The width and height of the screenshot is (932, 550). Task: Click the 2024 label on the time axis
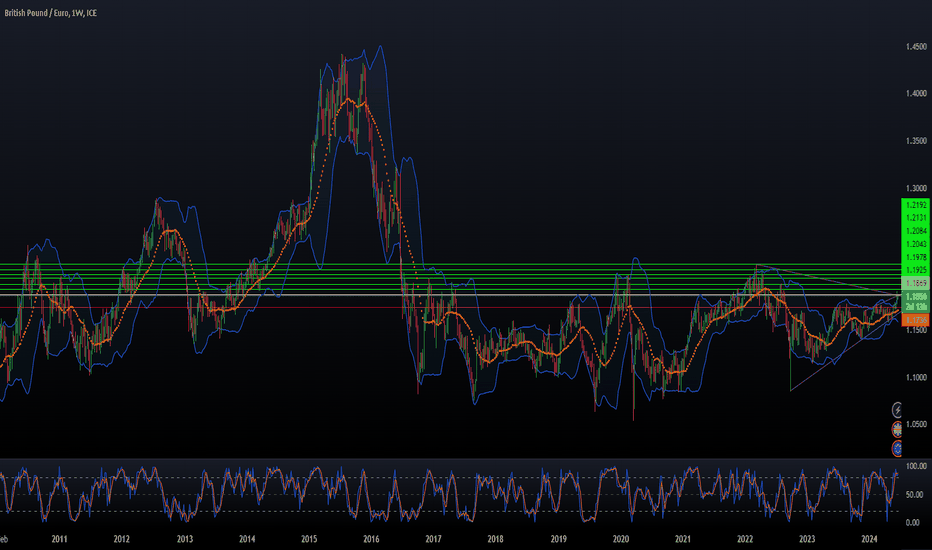[x=870, y=539]
